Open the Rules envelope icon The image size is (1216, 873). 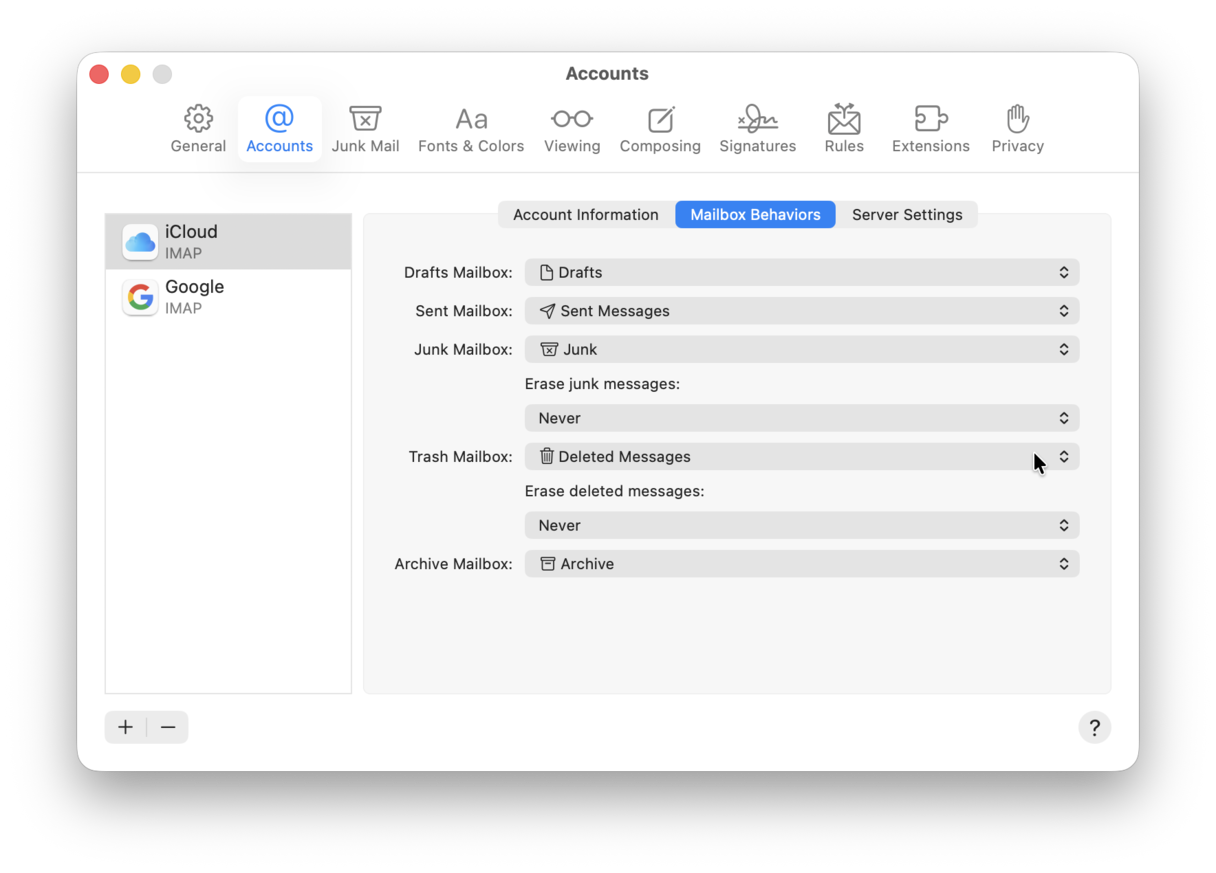pyautogui.click(x=843, y=128)
